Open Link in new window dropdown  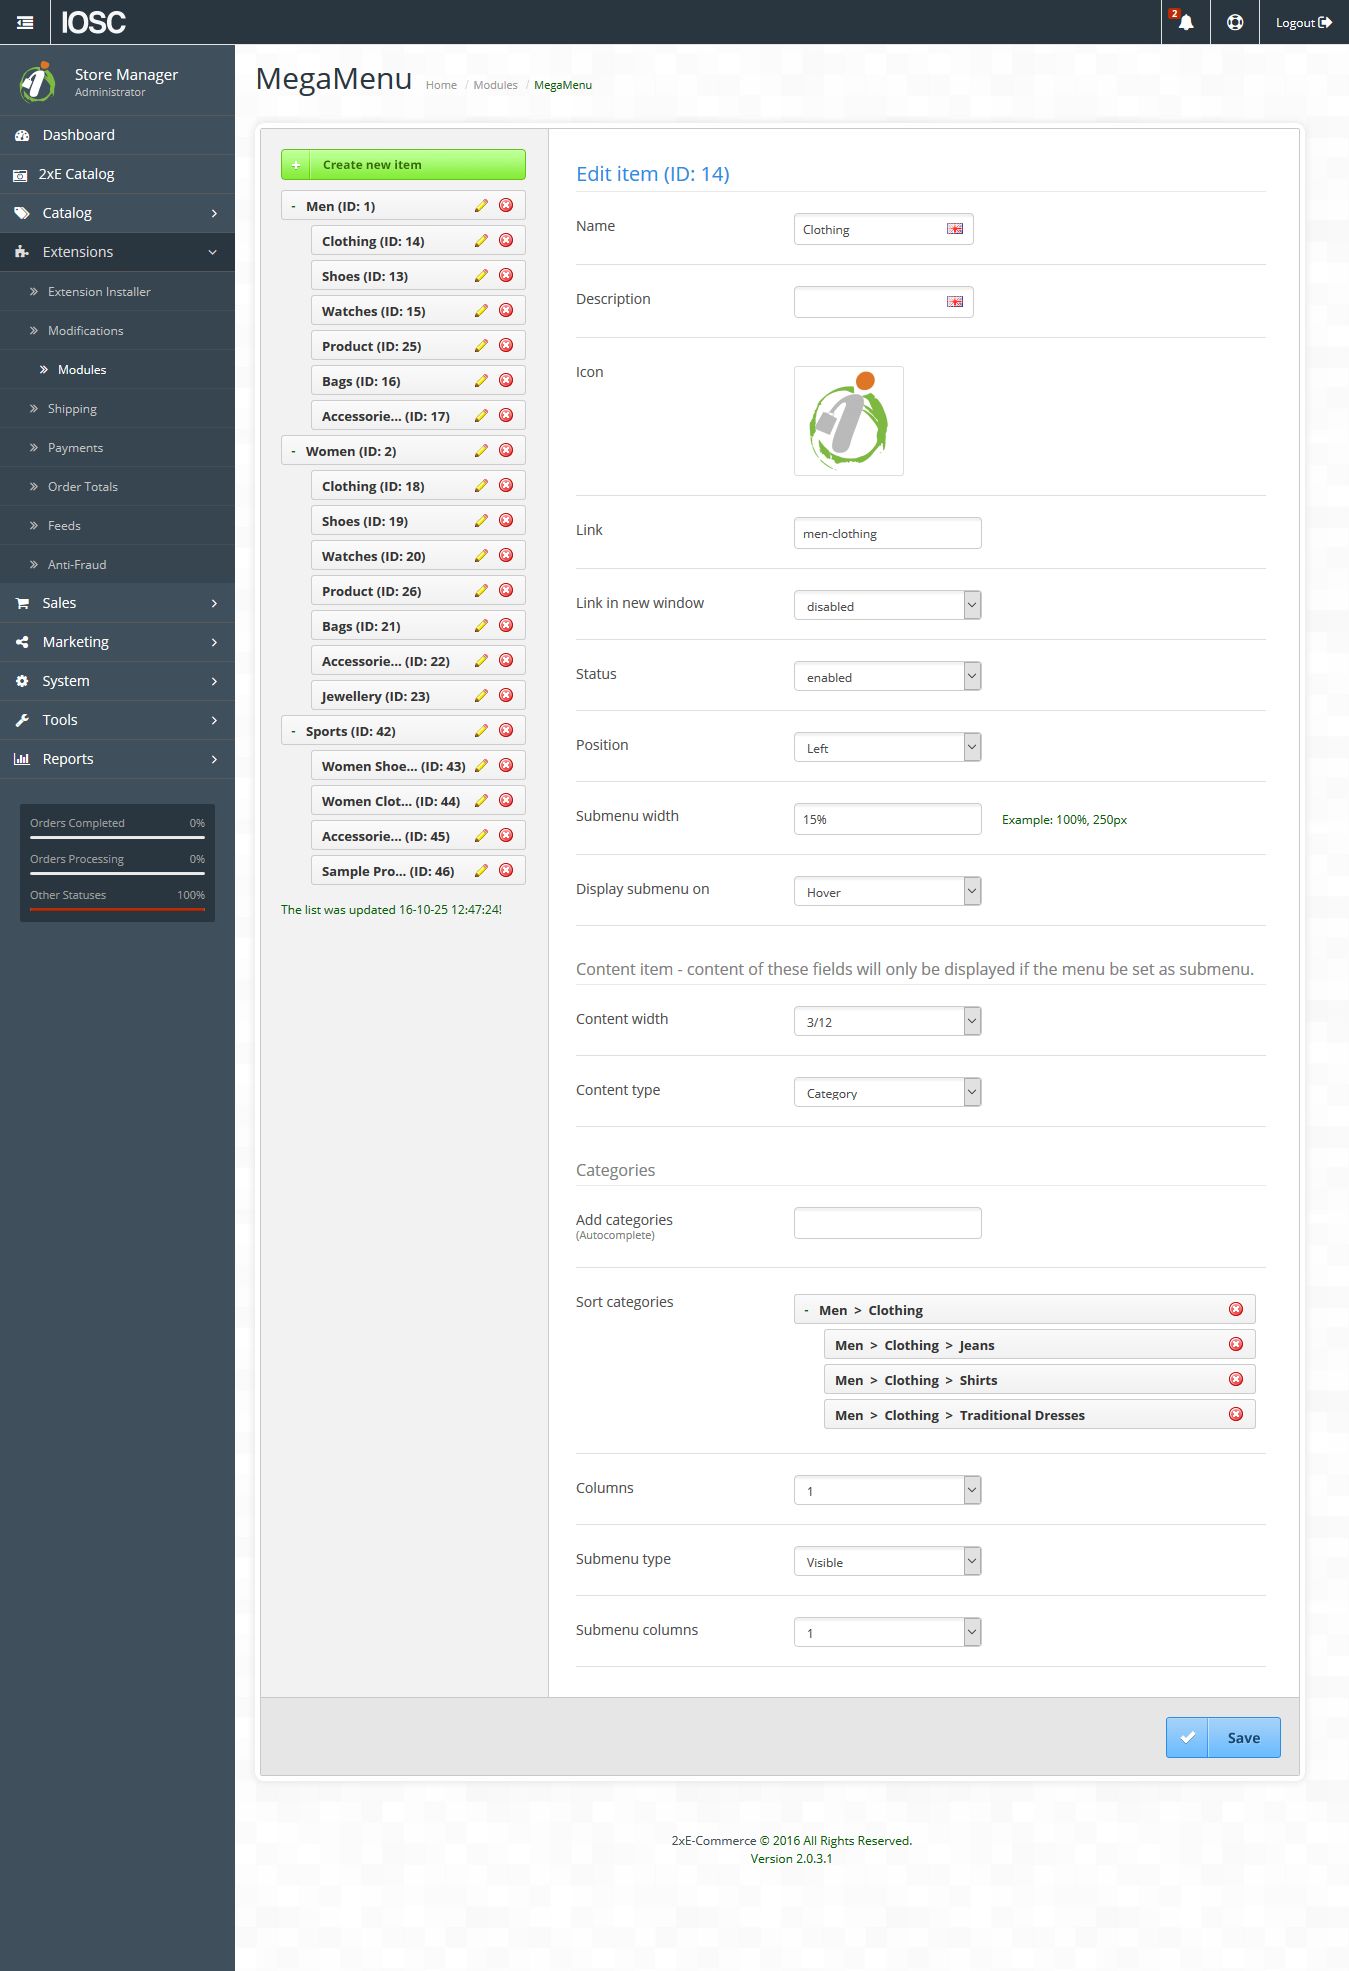pos(887,605)
